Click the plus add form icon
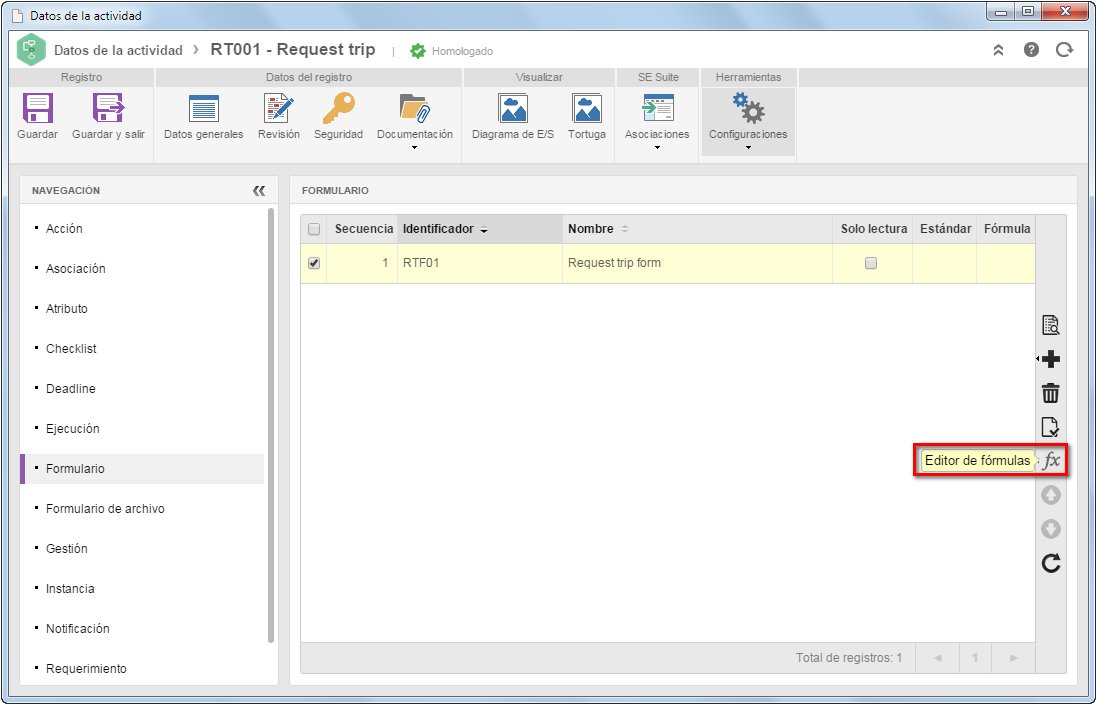The image size is (1097, 705). tap(1051, 359)
